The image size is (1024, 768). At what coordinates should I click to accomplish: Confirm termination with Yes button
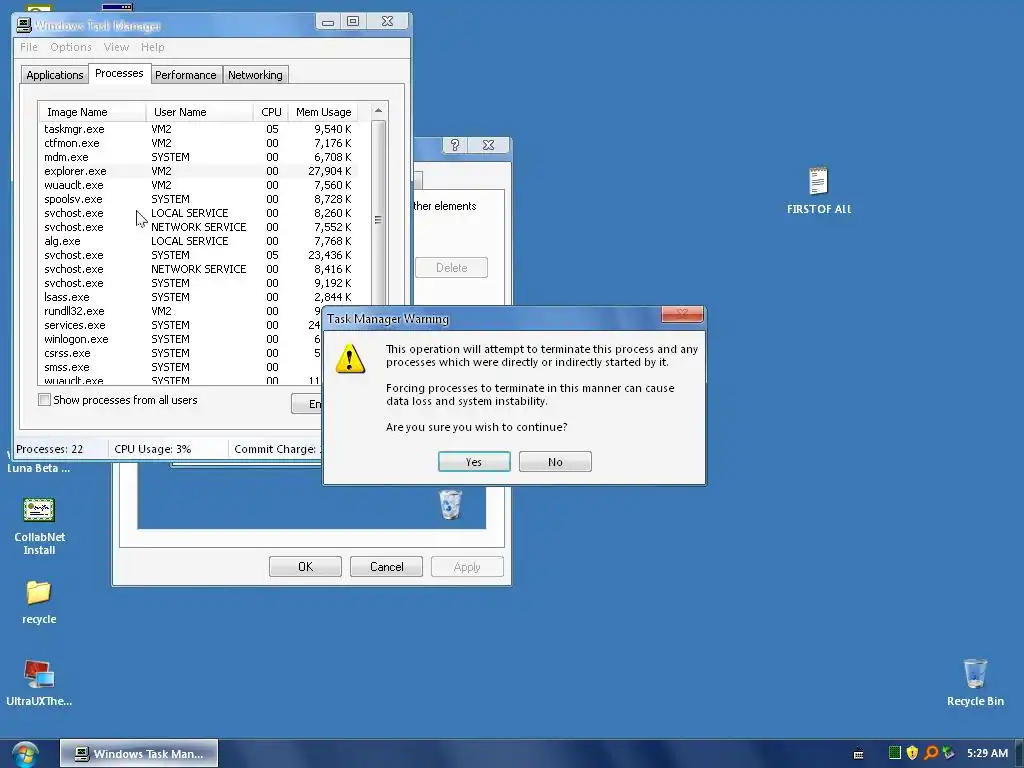(474, 462)
